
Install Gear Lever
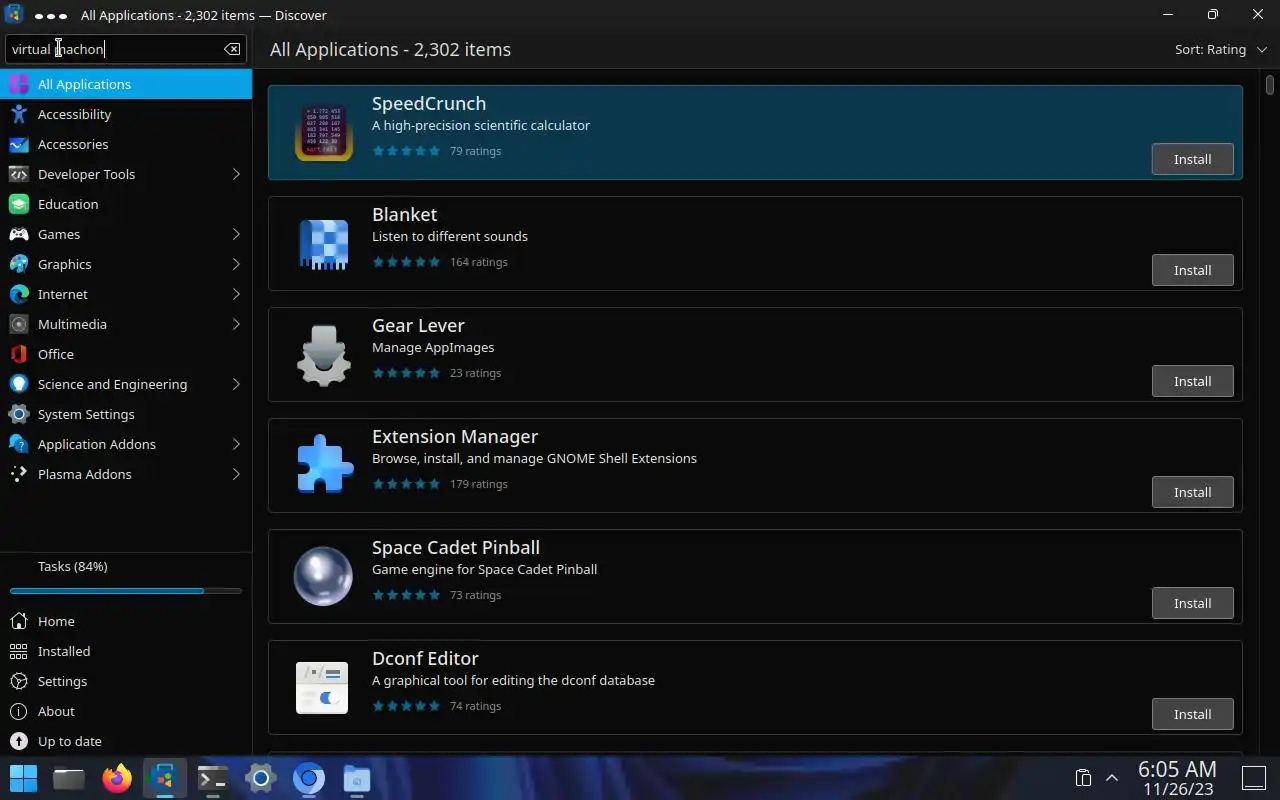(x=1192, y=381)
